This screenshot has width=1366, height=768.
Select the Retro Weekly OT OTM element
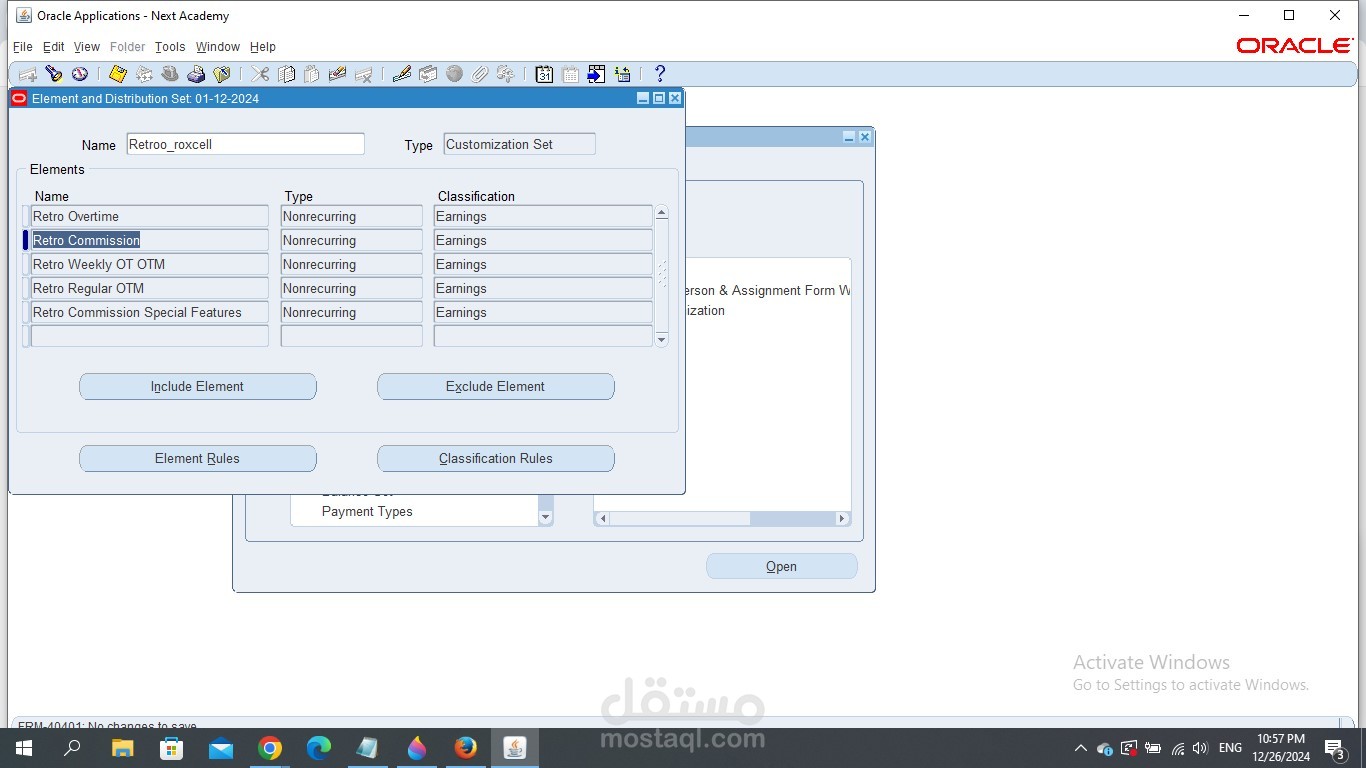150,264
